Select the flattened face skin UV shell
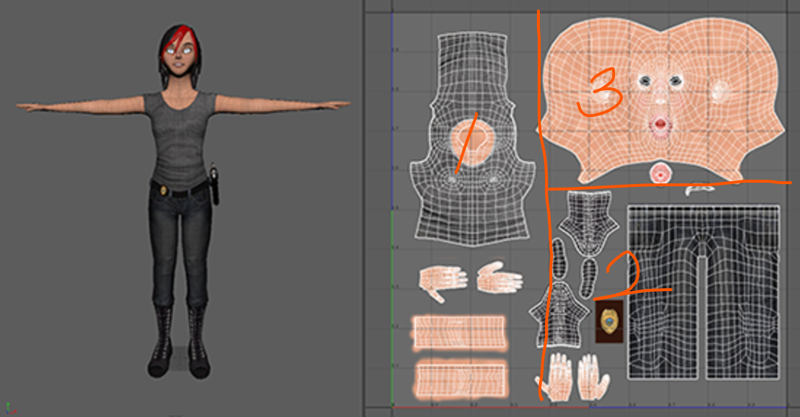The image size is (800, 417). 660,100
